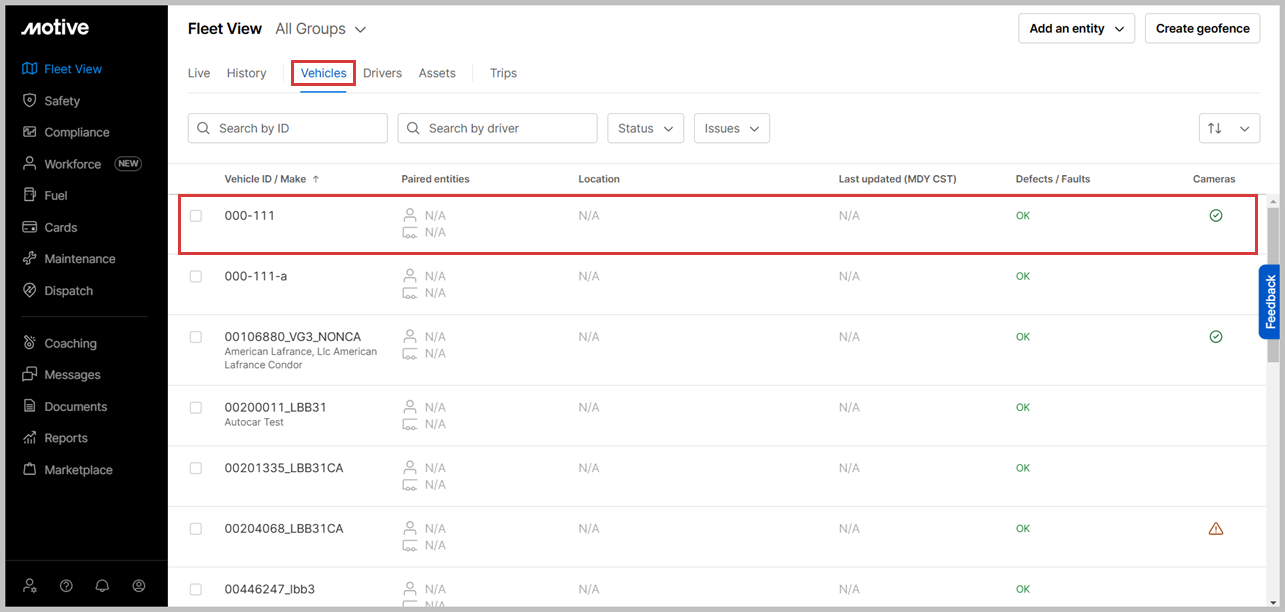Click camera warning triangle for 00204068_LBB31CA
The height and width of the screenshot is (612, 1285).
click(x=1215, y=529)
